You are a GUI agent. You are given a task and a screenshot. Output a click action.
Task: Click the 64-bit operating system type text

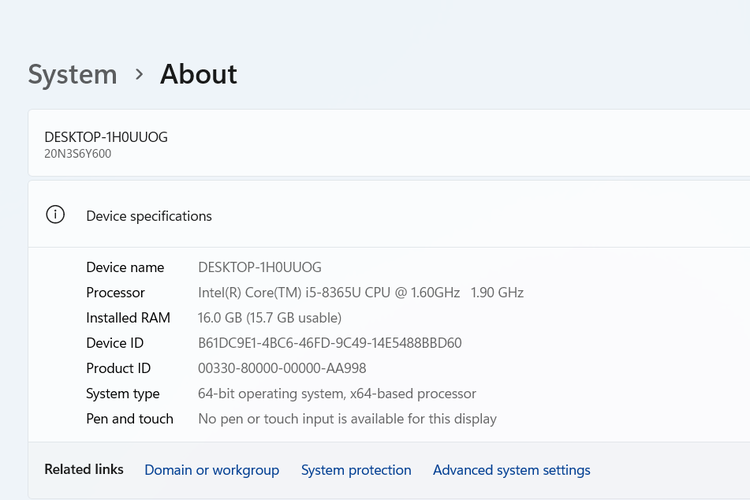(337, 394)
